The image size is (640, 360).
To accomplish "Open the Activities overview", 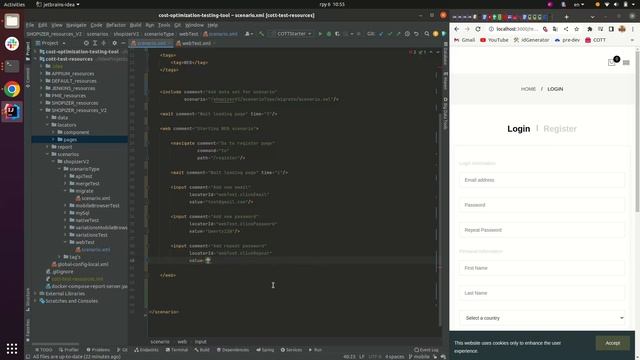I will pyautogui.click(x=14, y=4).
